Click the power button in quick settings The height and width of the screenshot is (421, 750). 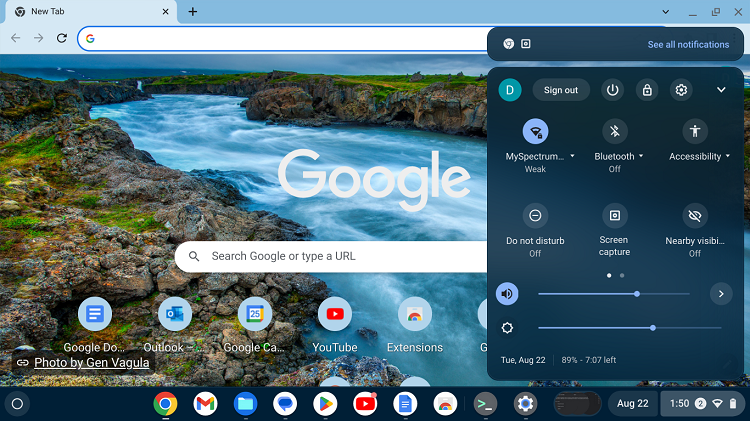(612, 90)
